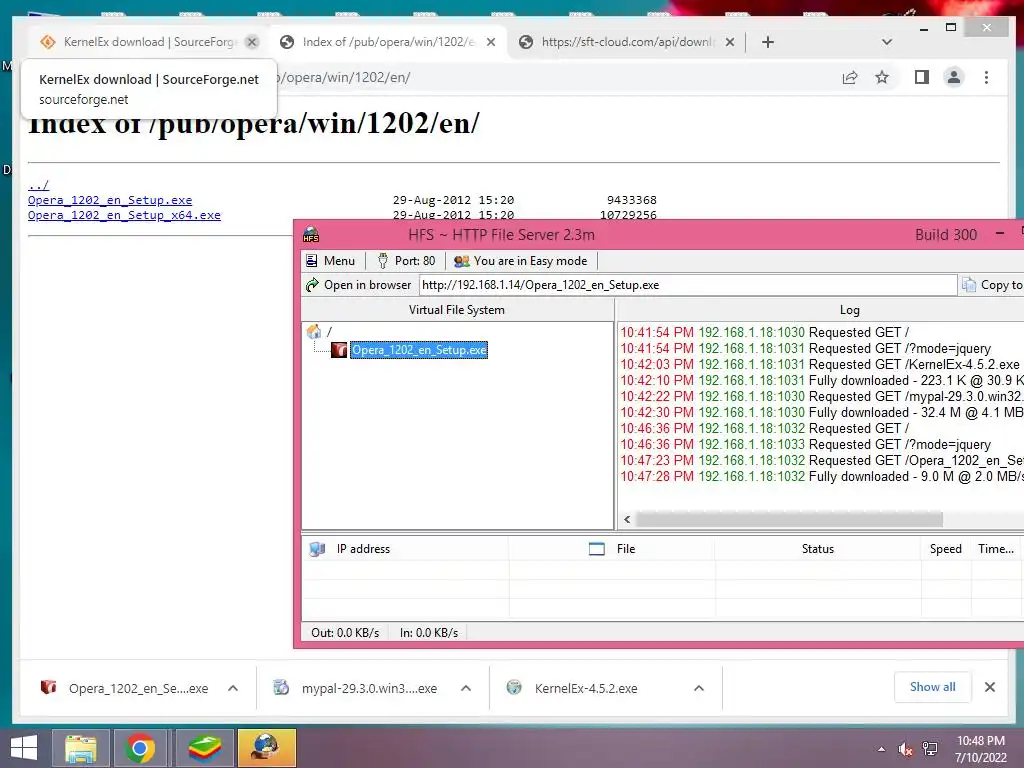The image size is (1024, 768).
Task: Bookmark this page with star icon
Action: pos(882,78)
